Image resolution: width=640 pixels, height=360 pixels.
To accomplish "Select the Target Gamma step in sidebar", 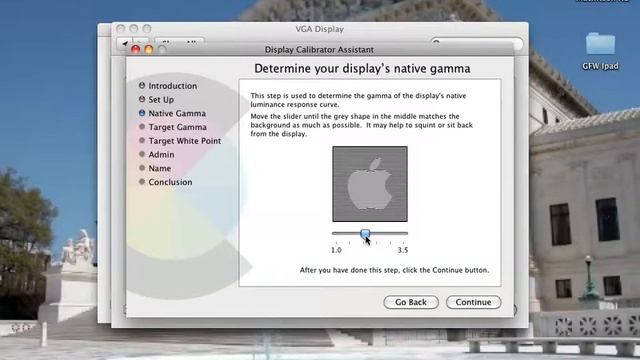I will (173, 127).
